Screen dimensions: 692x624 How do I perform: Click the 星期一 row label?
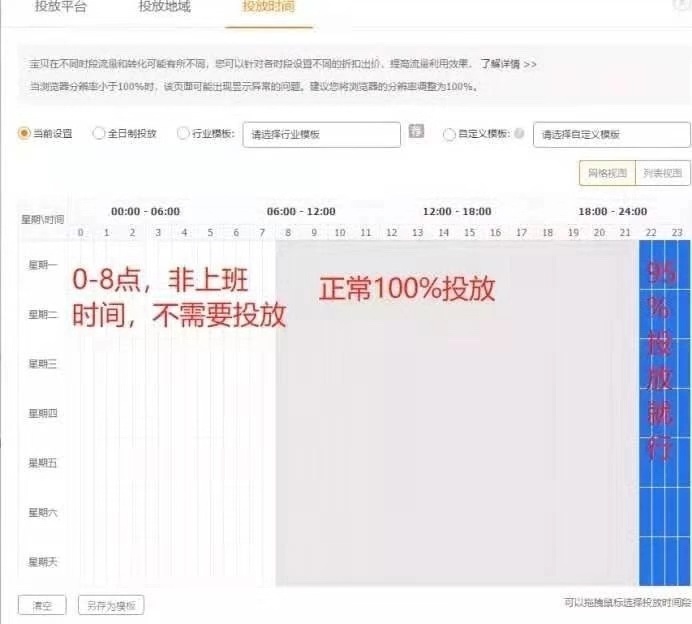(43, 265)
